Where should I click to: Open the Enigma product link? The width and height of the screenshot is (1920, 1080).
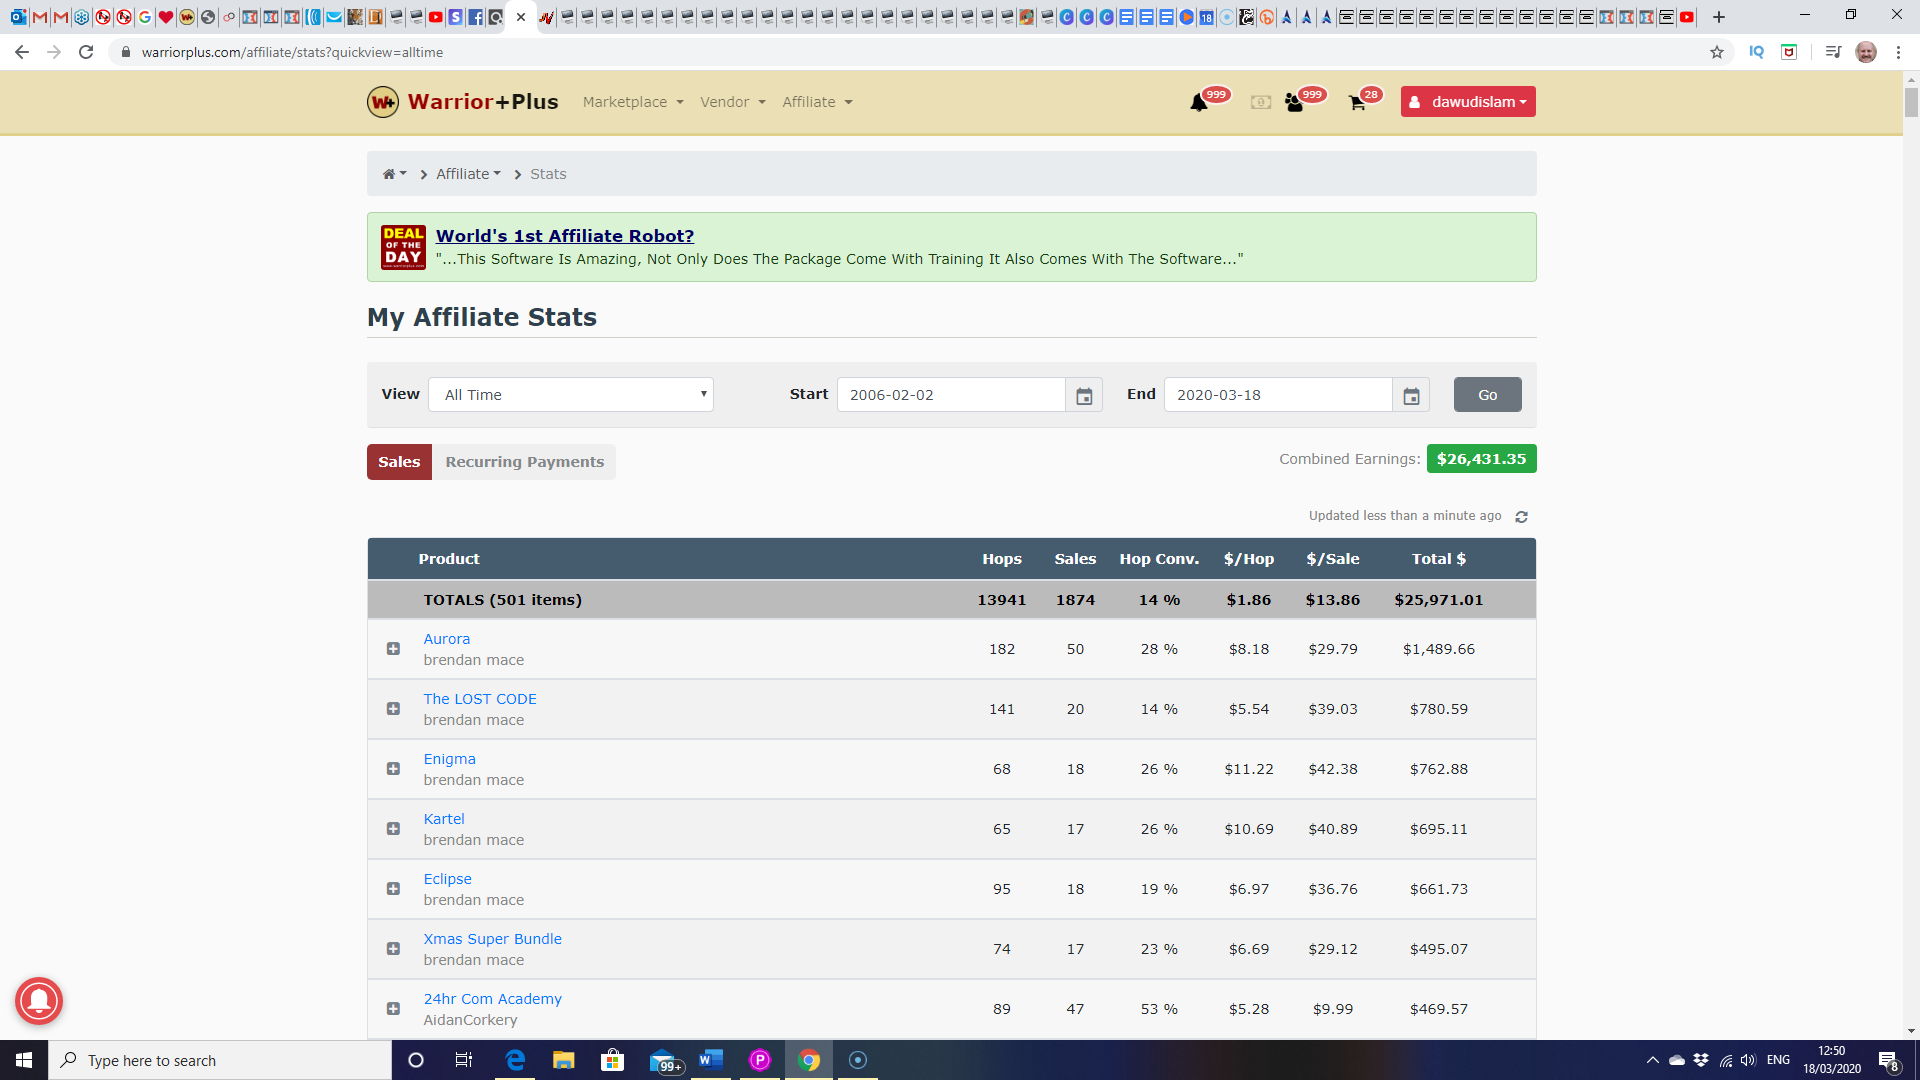click(x=449, y=759)
